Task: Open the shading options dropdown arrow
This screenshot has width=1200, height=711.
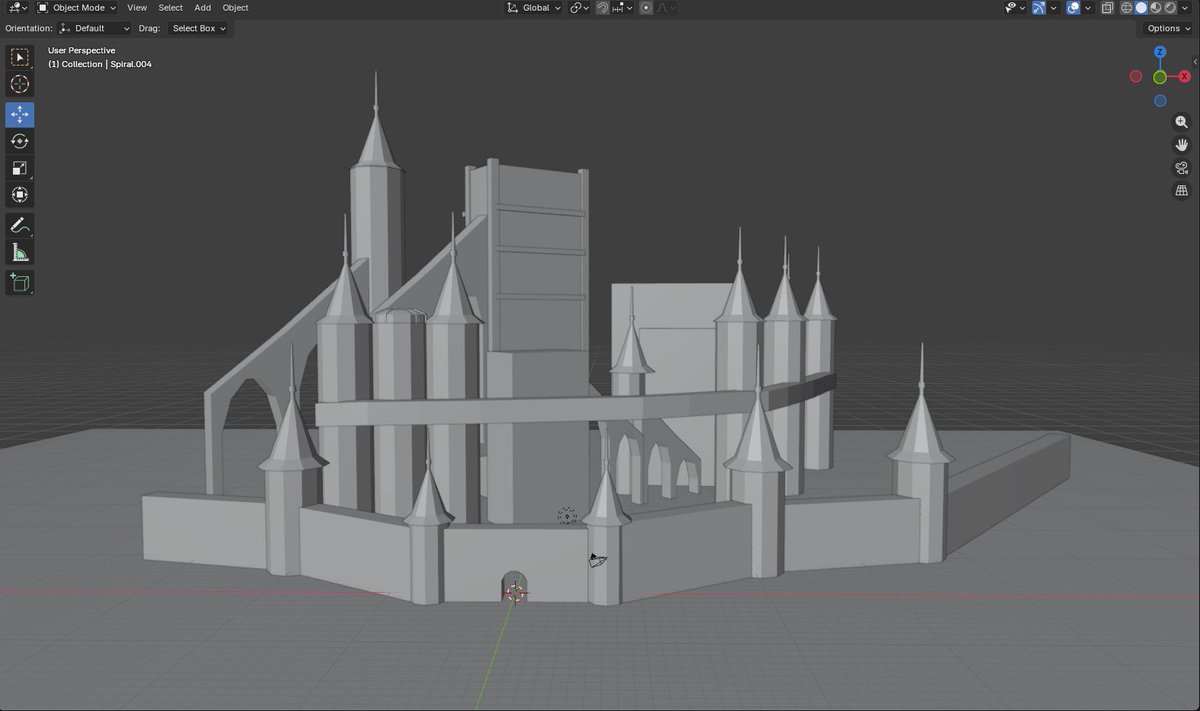Action: 1183,8
